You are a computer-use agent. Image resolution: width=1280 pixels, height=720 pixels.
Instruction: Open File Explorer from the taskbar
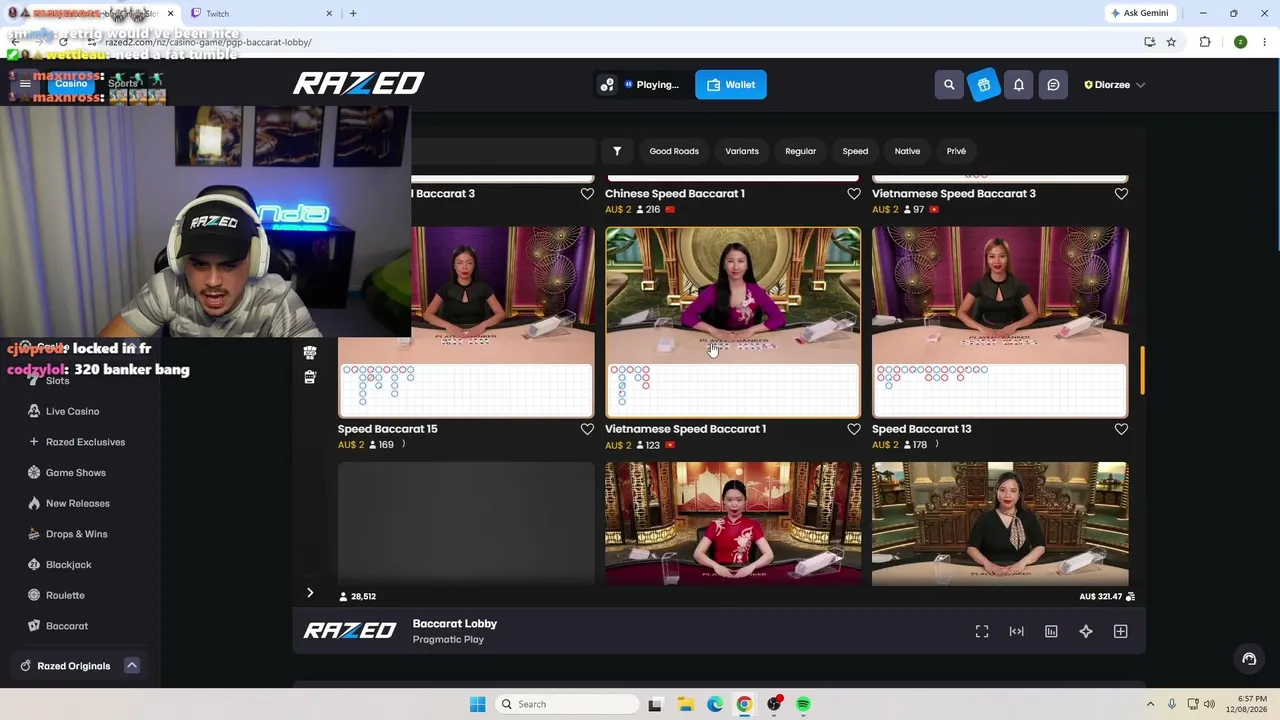pos(685,704)
